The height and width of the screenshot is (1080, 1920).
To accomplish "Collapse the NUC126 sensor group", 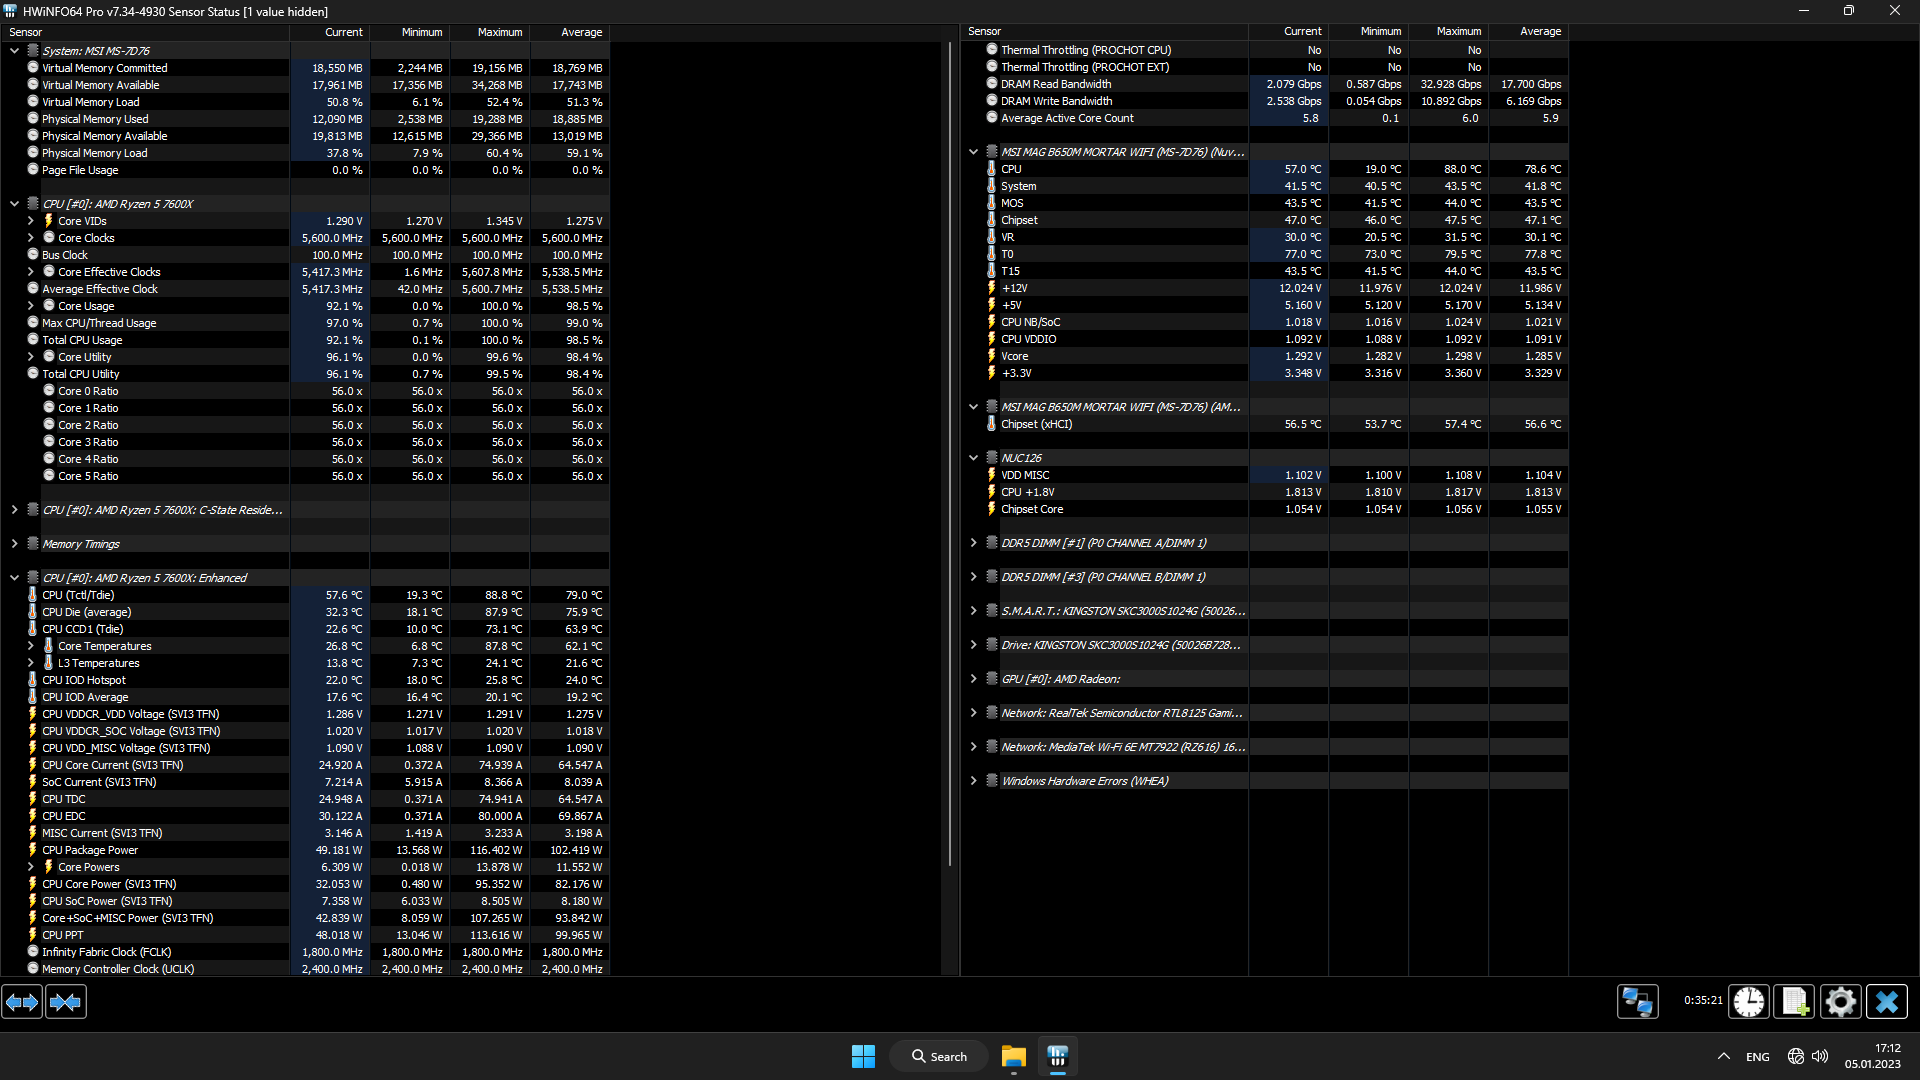I will 973,458.
